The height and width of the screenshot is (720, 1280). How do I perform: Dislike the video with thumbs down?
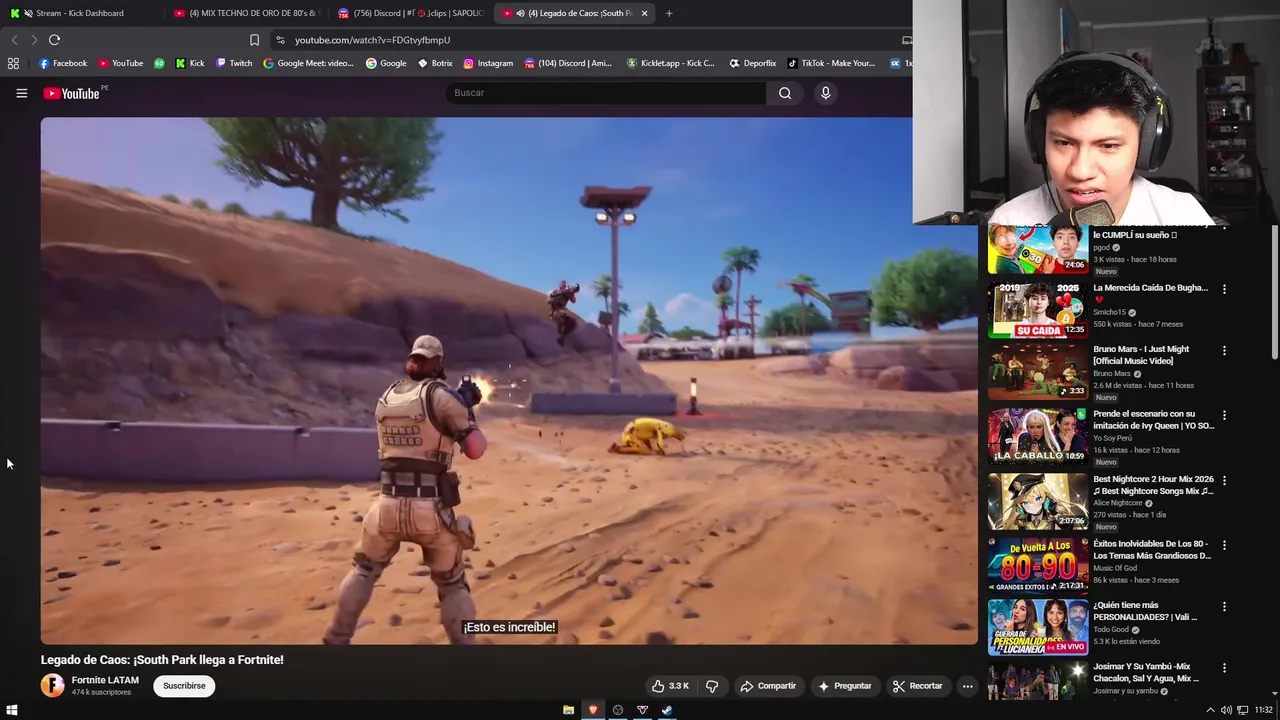click(x=712, y=686)
